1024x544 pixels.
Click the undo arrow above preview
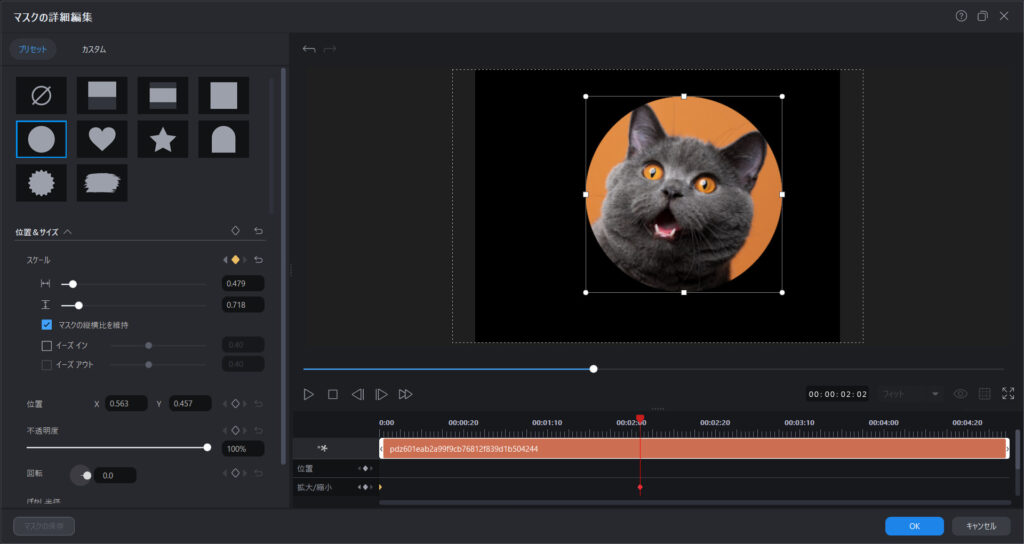[x=309, y=49]
